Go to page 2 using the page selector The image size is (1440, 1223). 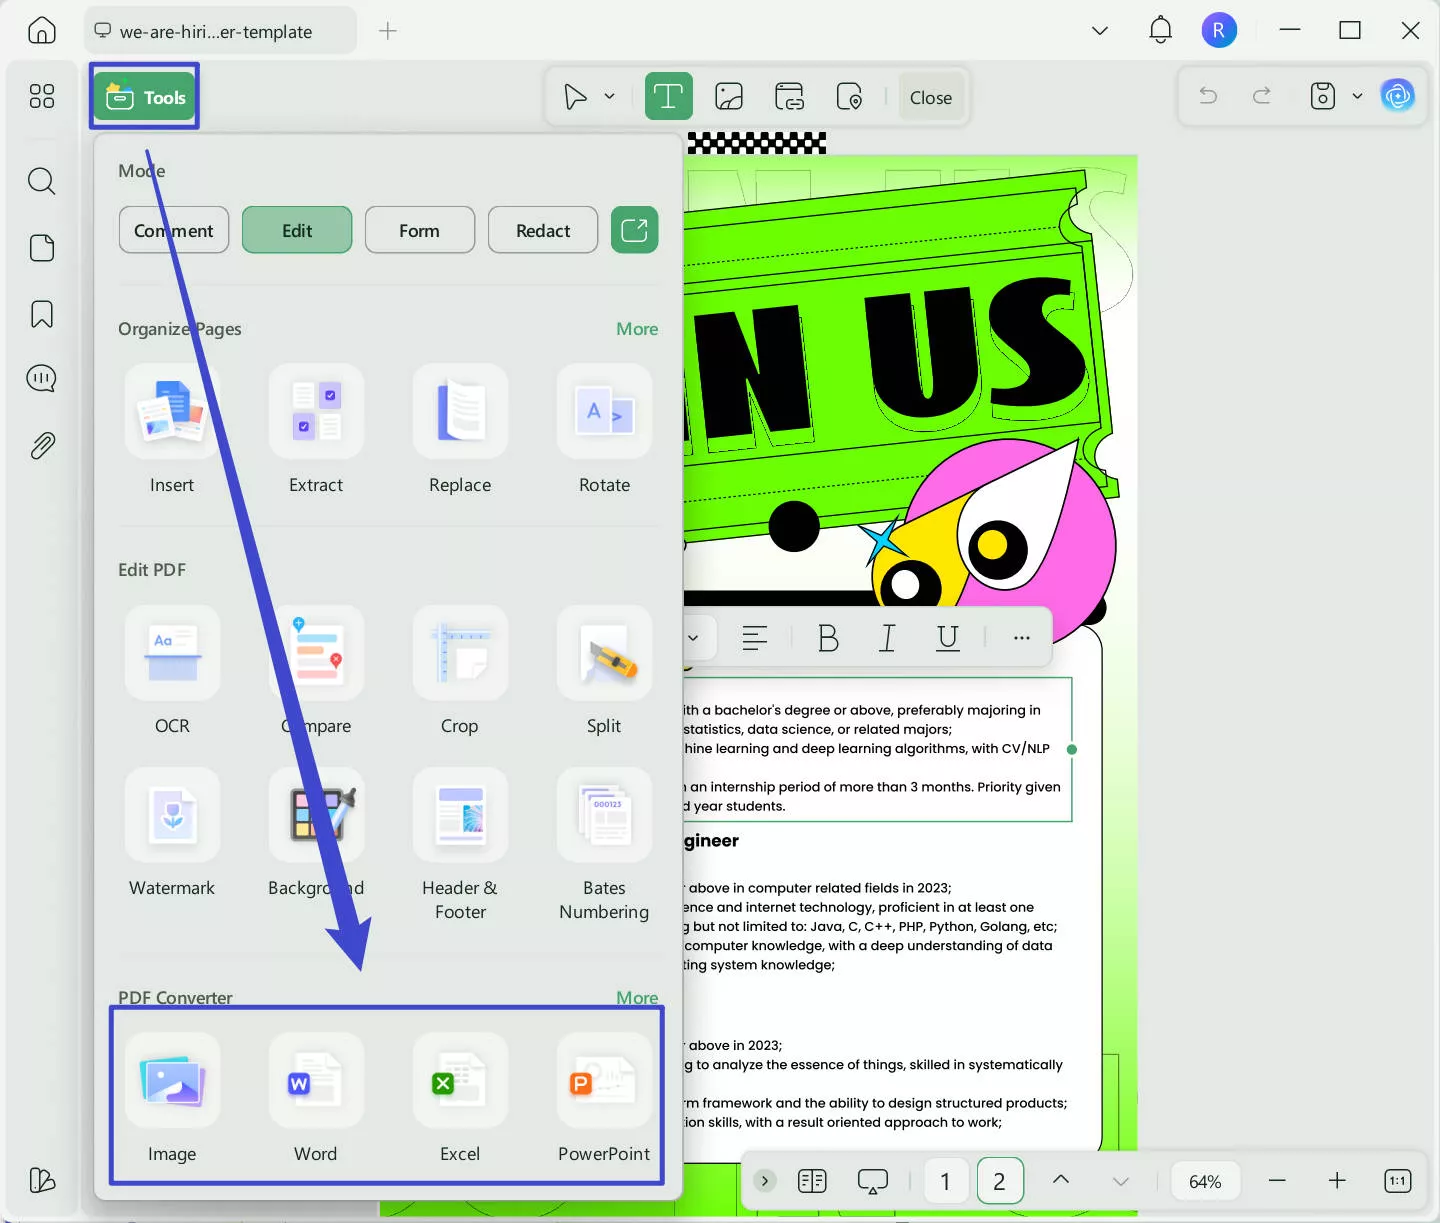pyautogui.click(x=999, y=1181)
